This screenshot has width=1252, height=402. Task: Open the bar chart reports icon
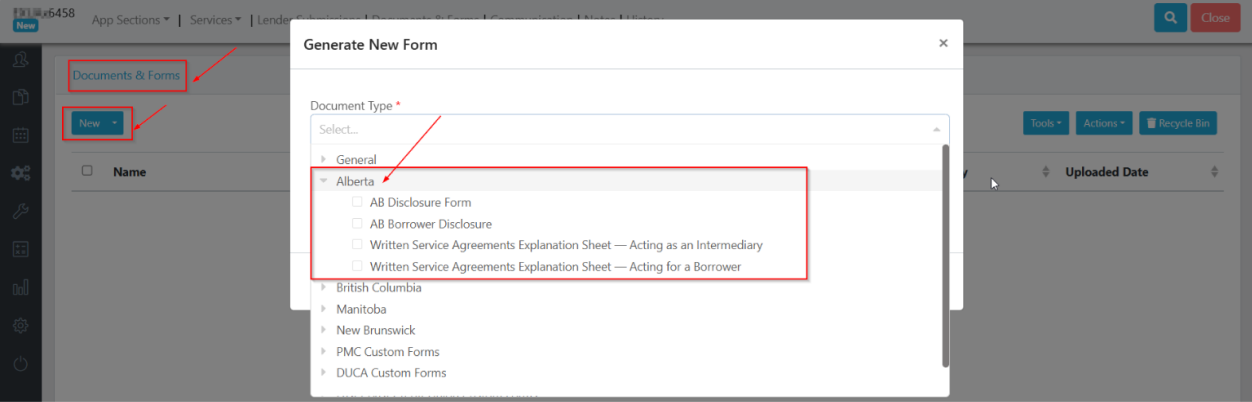20,288
